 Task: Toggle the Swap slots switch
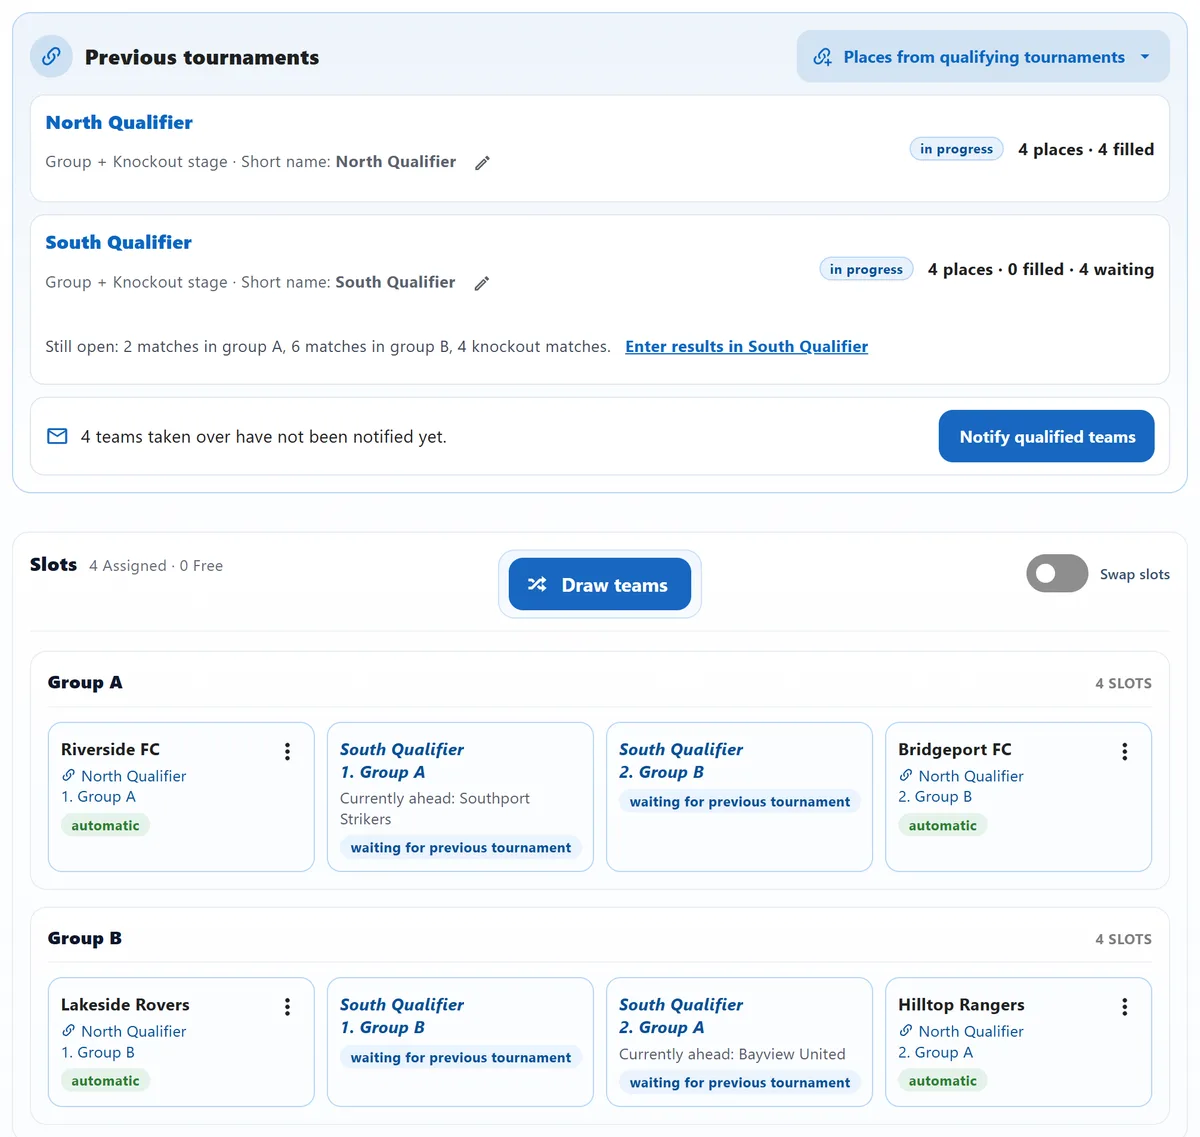click(x=1057, y=573)
